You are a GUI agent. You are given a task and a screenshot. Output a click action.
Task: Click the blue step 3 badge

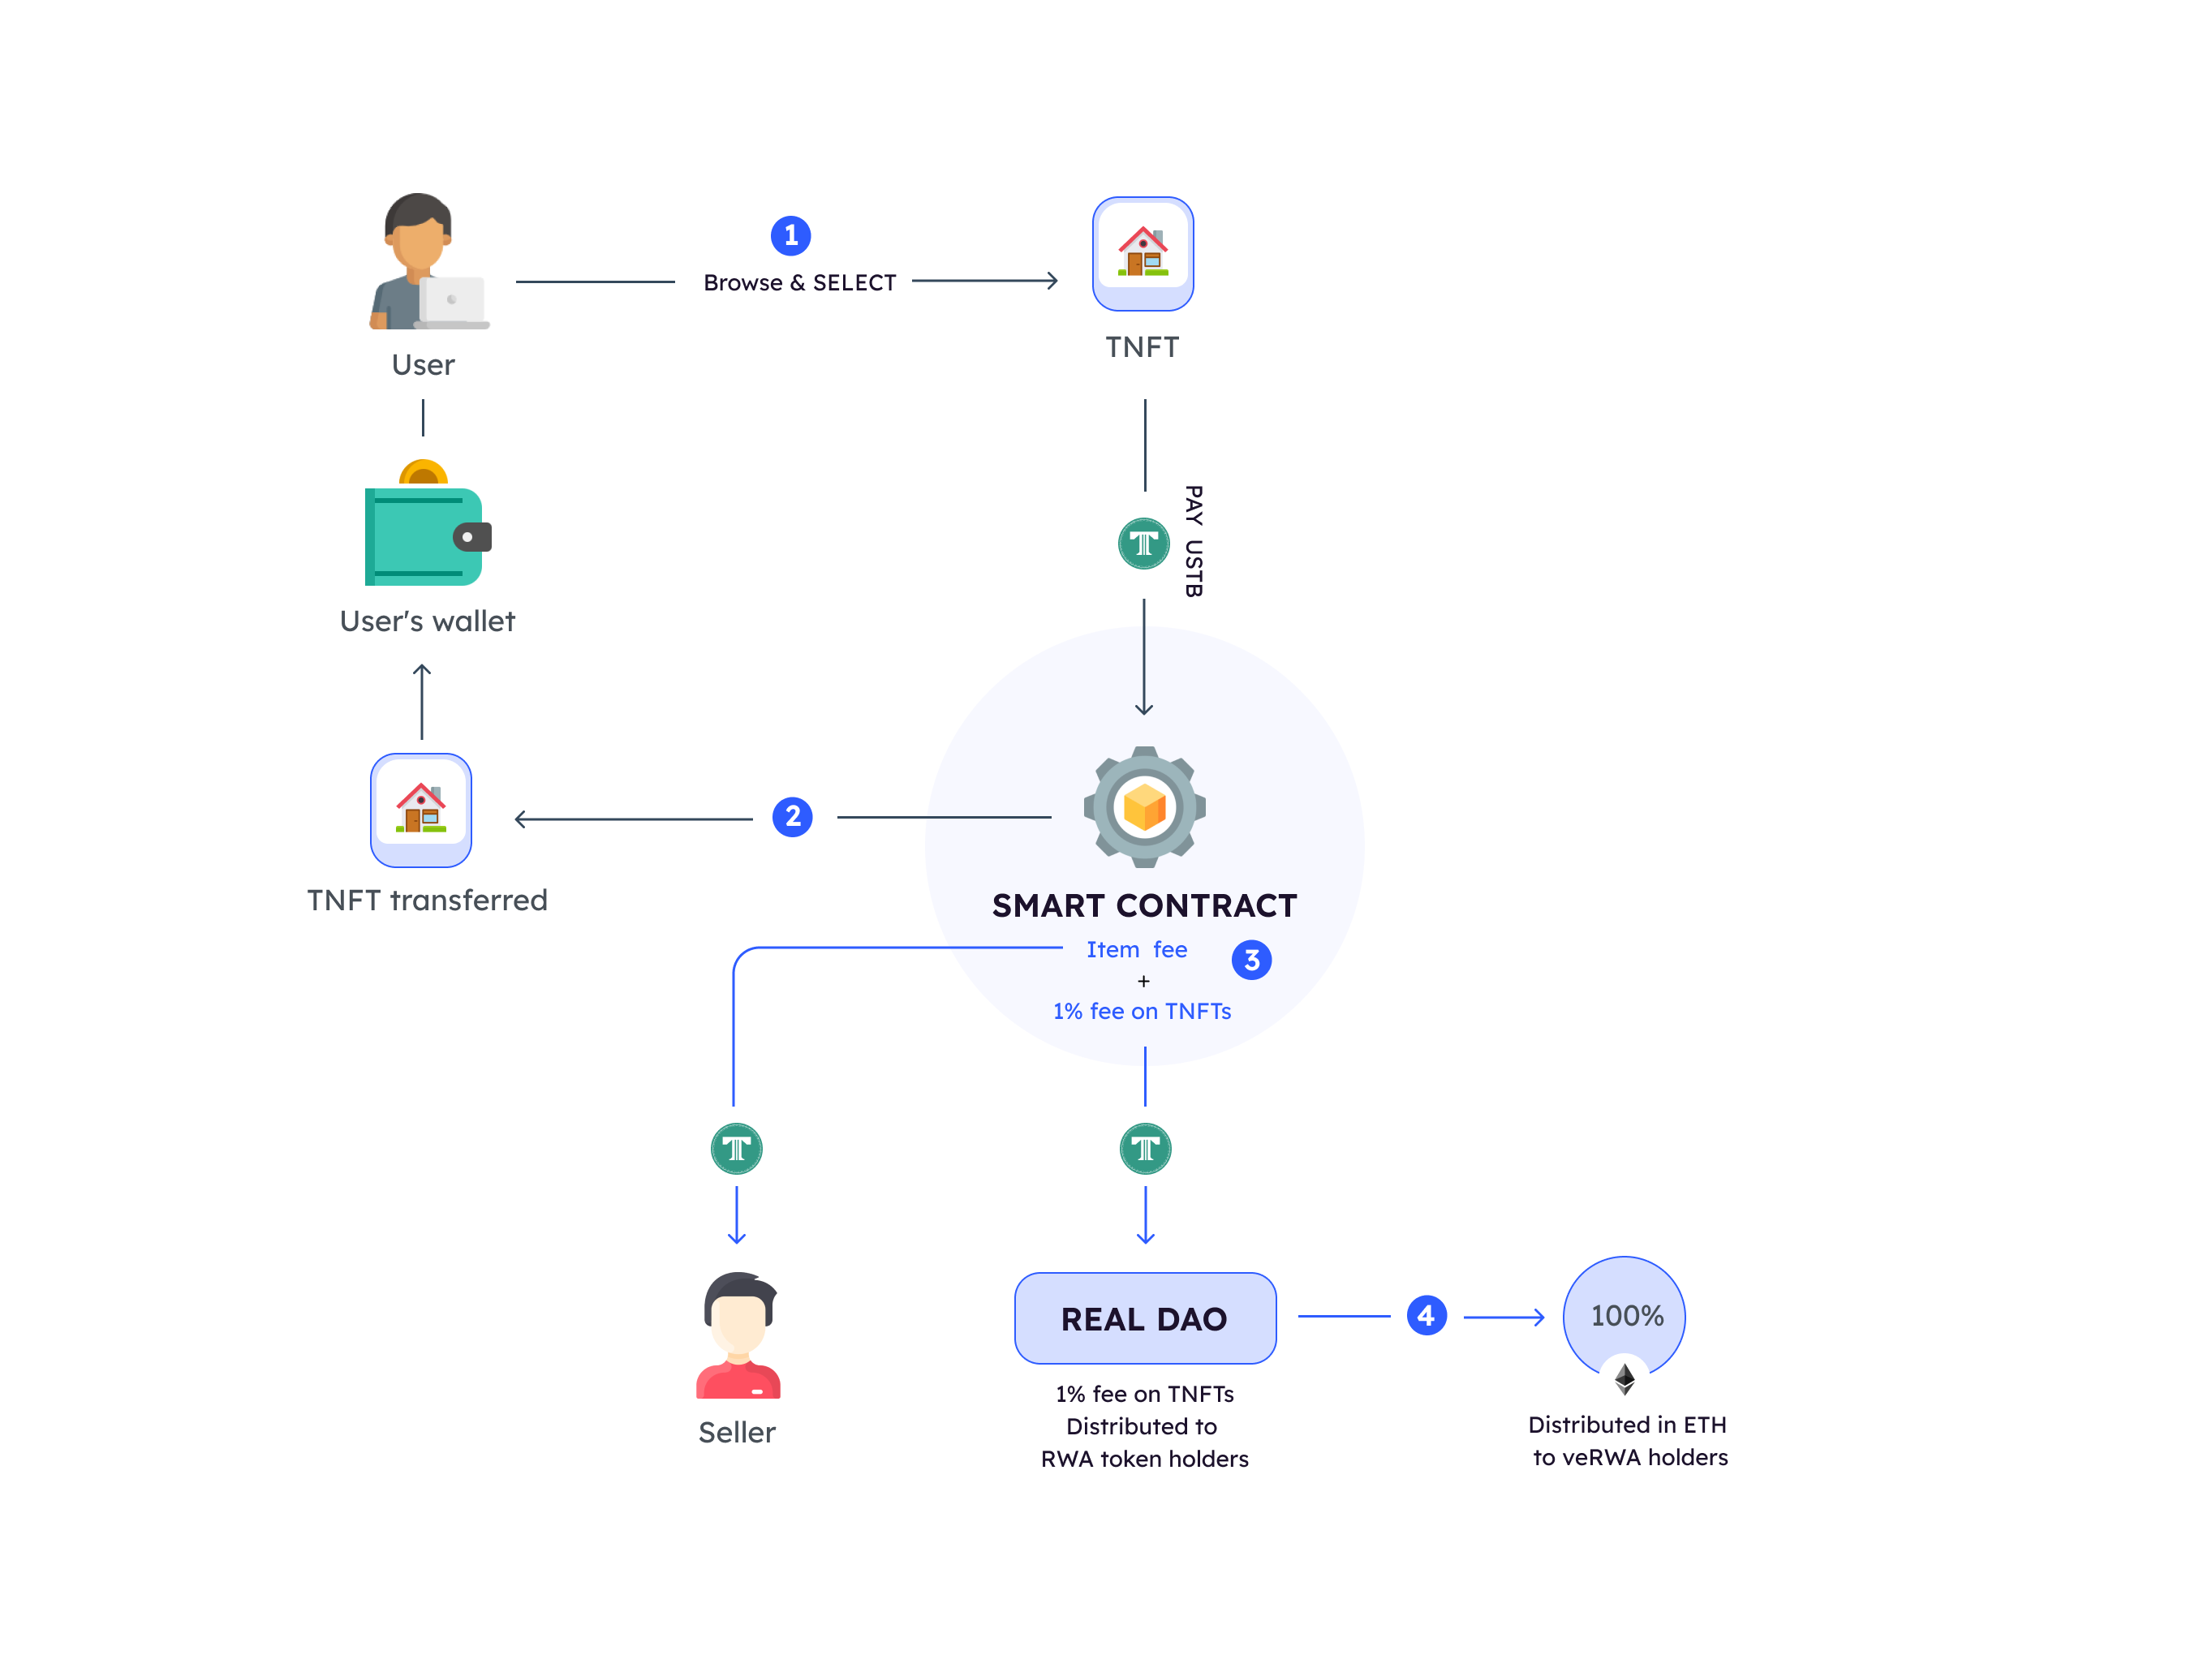click(x=1251, y=960)
